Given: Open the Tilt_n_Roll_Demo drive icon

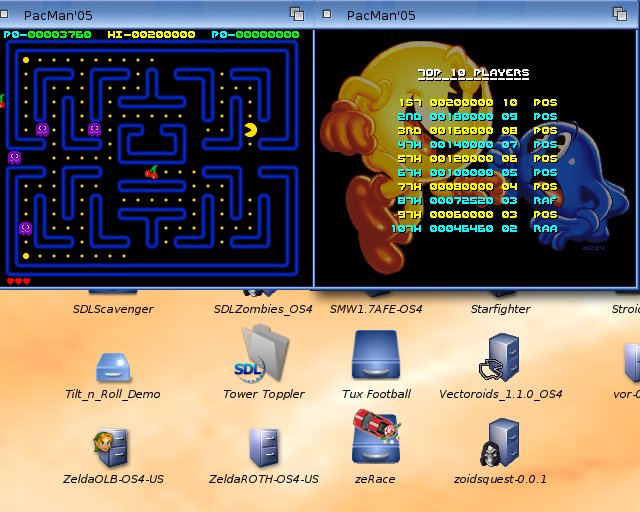Looking at the screenshot, I should 113,367.
